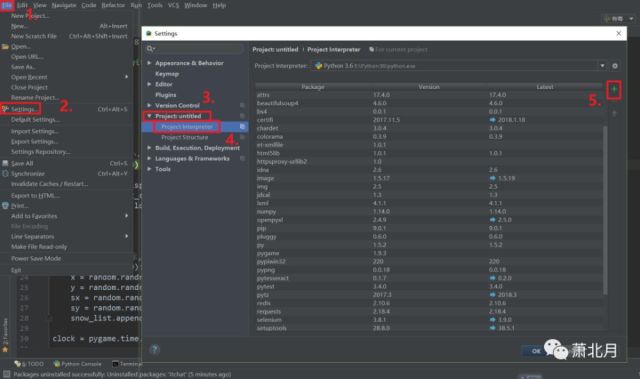The width and height of the screenshot is (640, 379).
Task: Click the Save All disk icon
Action: point(5,163)
